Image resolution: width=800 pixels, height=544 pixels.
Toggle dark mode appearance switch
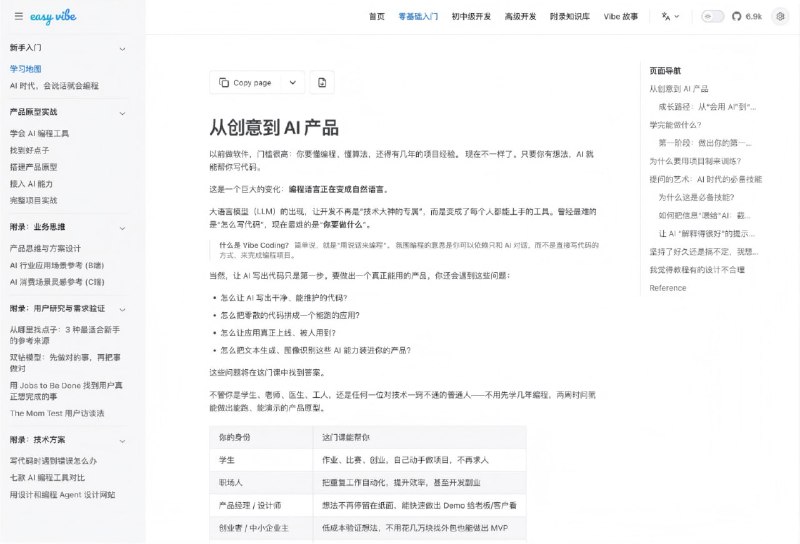[x=713, y=16]
